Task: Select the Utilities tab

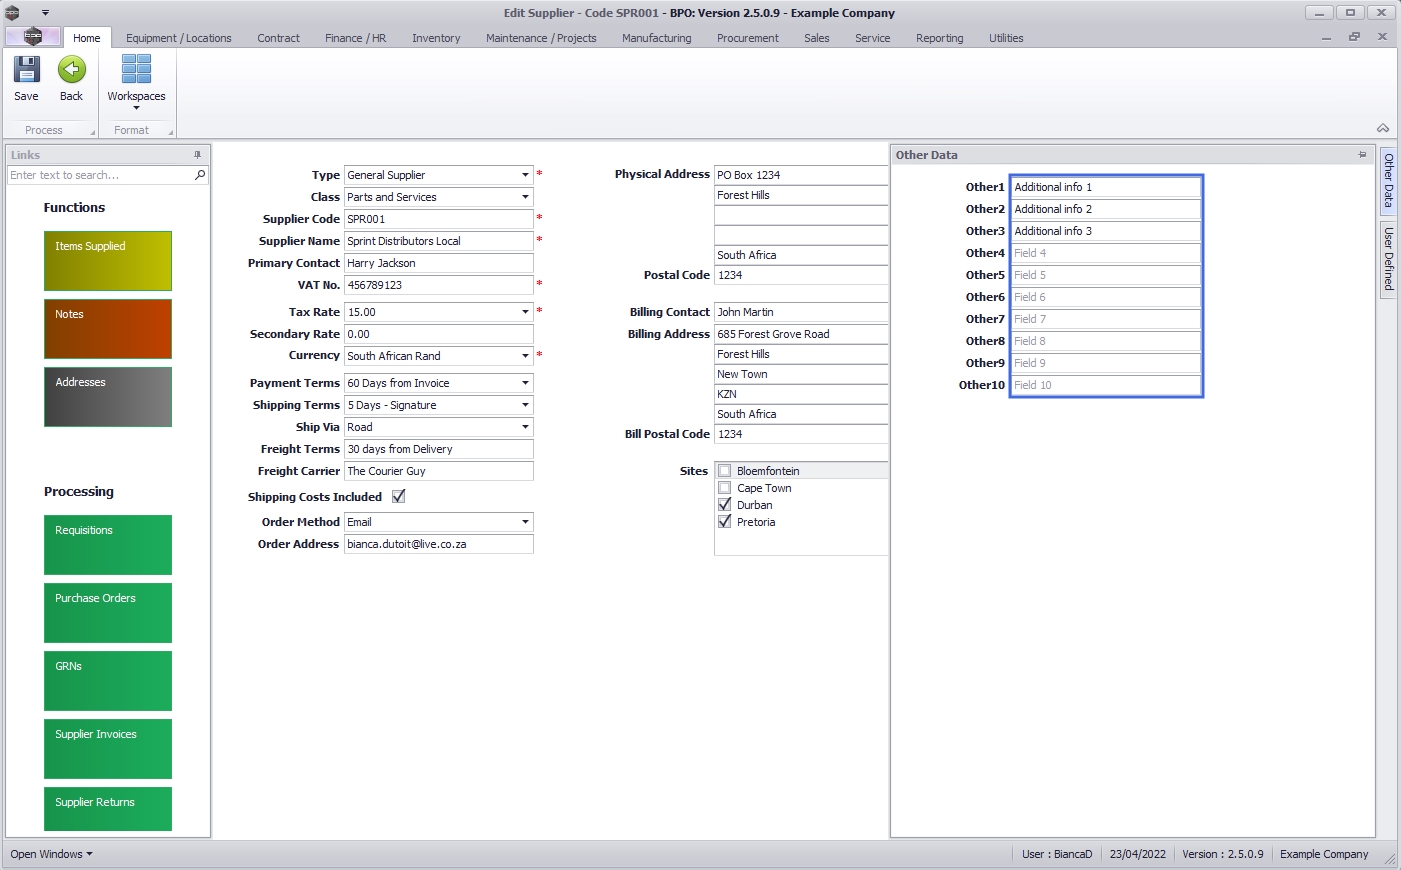Action: point(1006,38)
